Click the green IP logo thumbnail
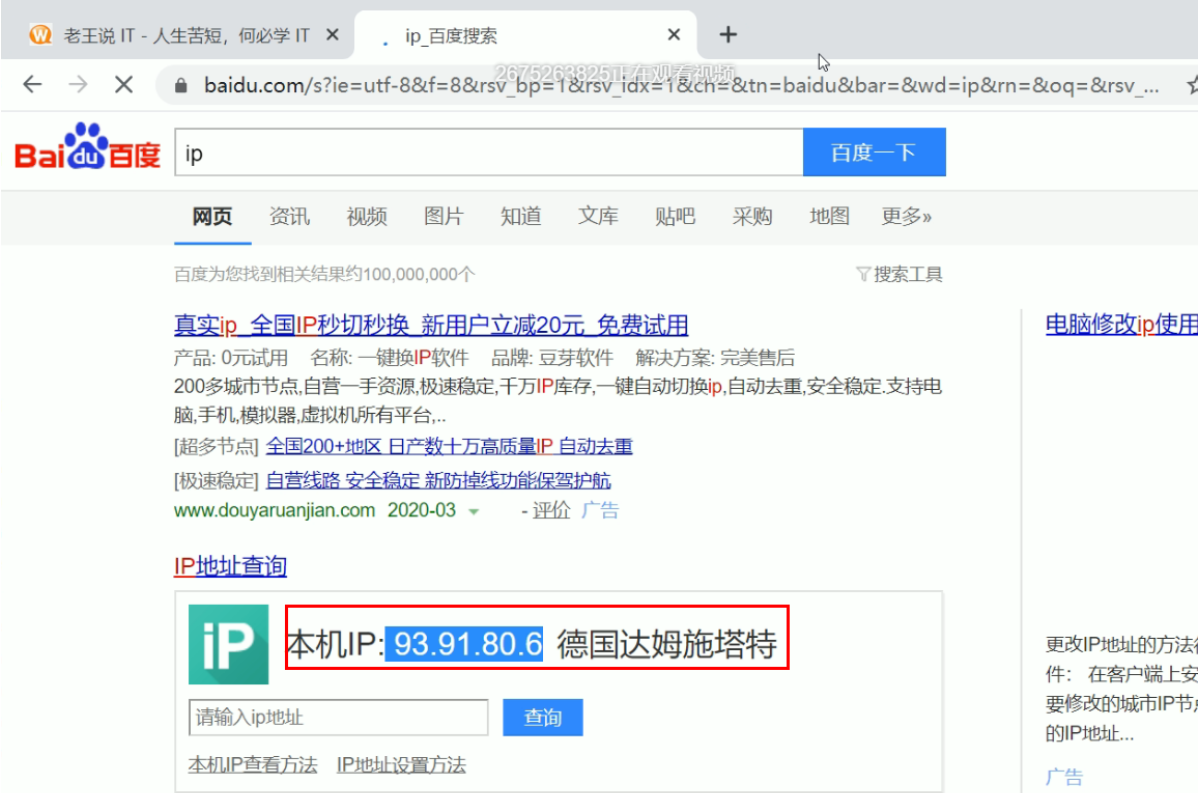1199x793 pixels. [229, 644]
